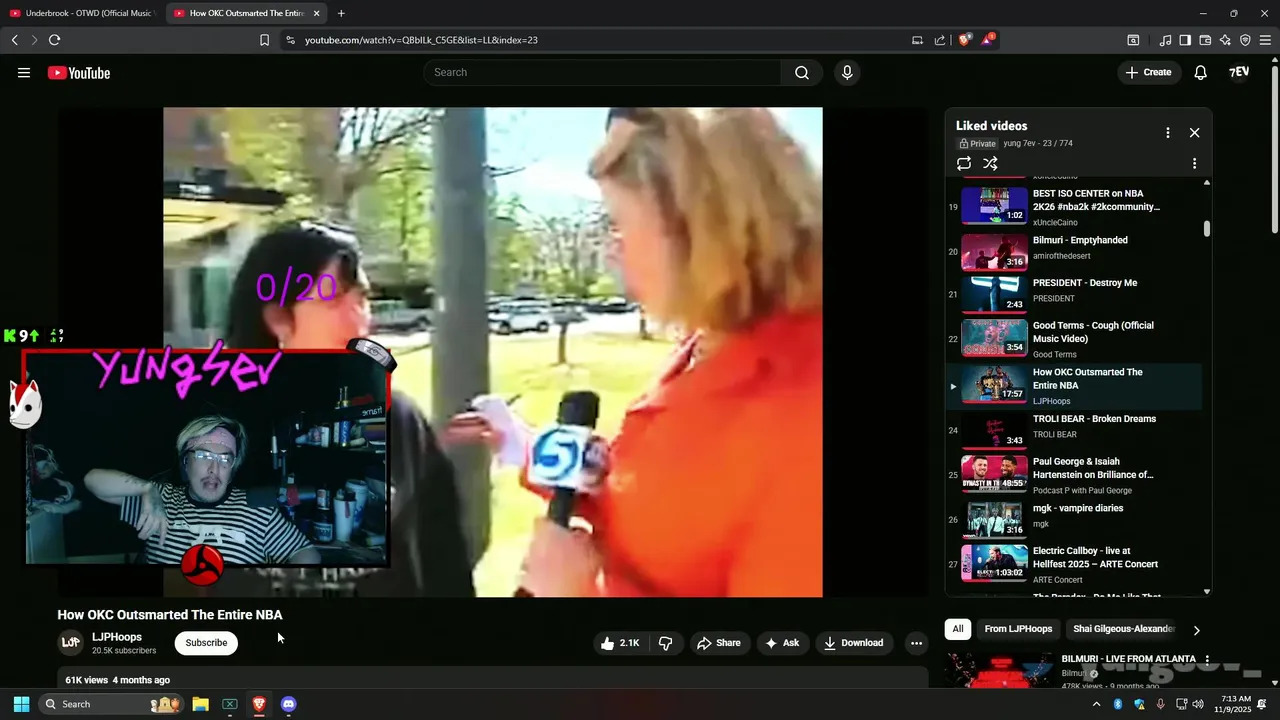The image size is (1280, 720).
Task: Toggle playlist loop
Action: pos(964,163)
